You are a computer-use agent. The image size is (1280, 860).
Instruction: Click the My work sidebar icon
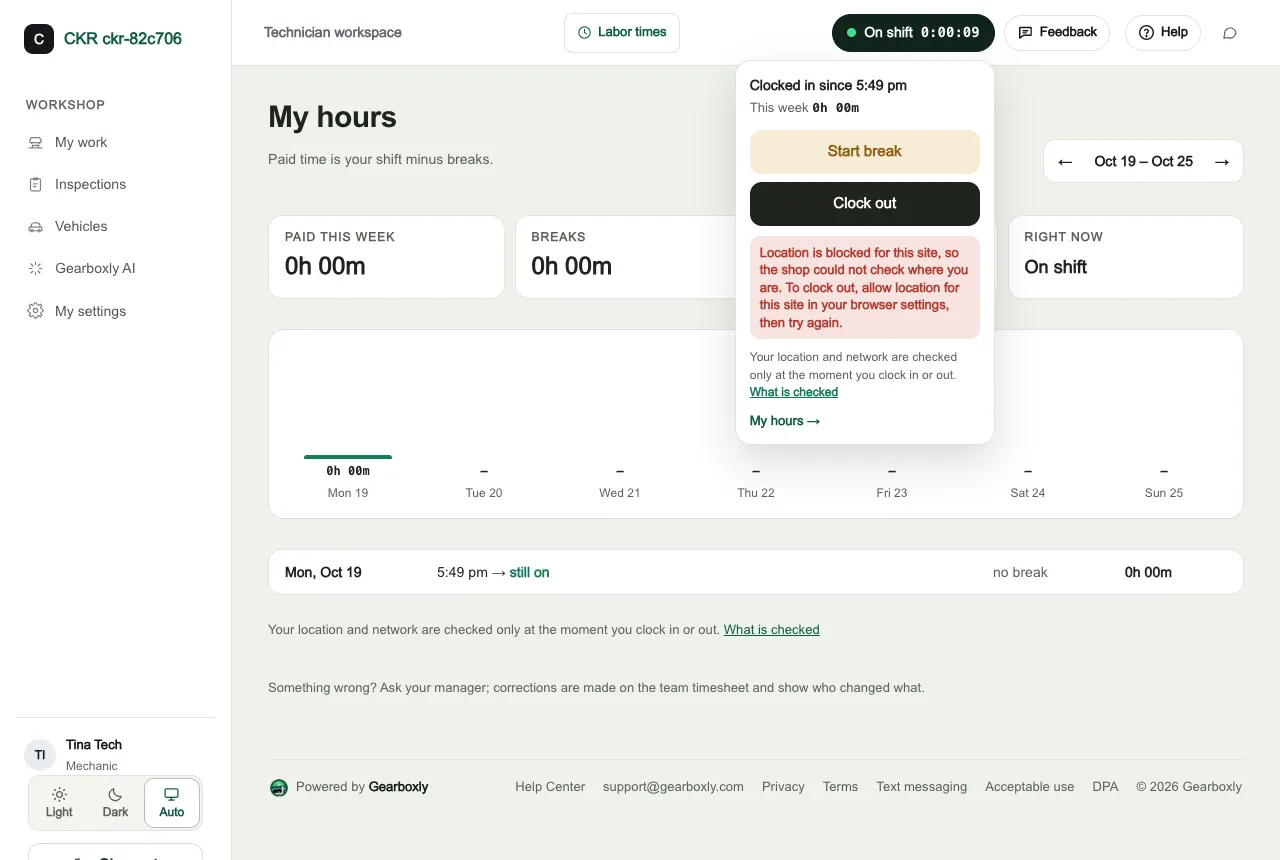coord(36,143)
